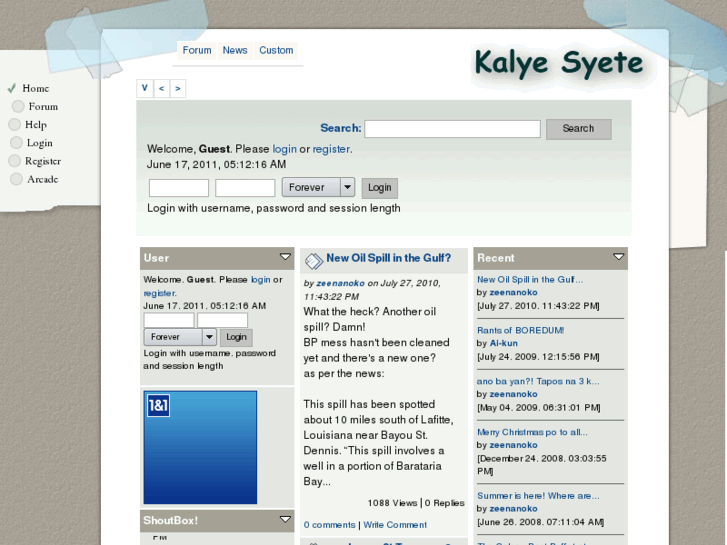
Task: Focus the User block username field
Action: click(x=169, y=320)
